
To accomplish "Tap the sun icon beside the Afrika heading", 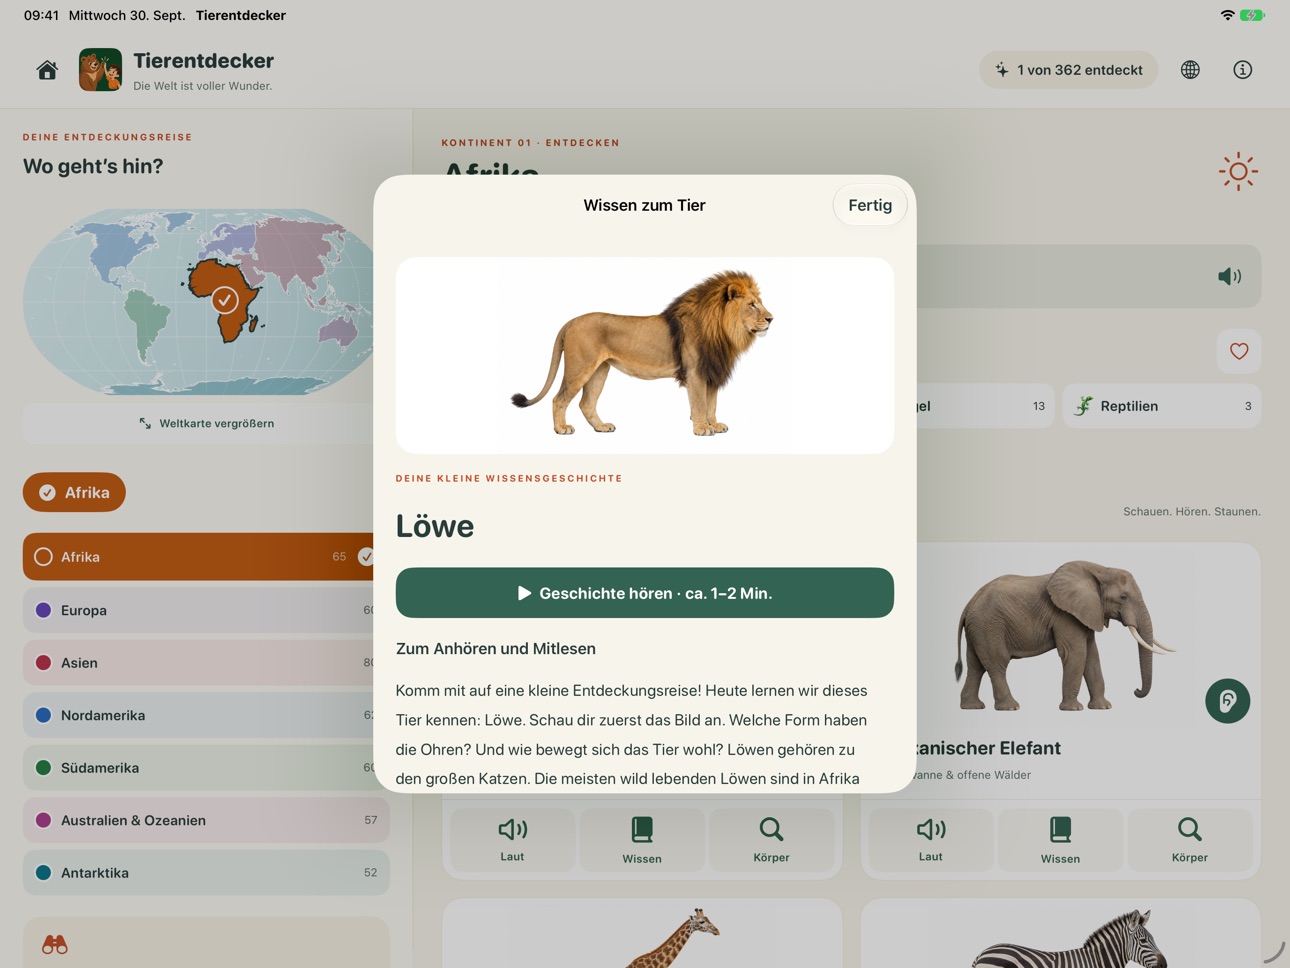I will (1238, 171).
